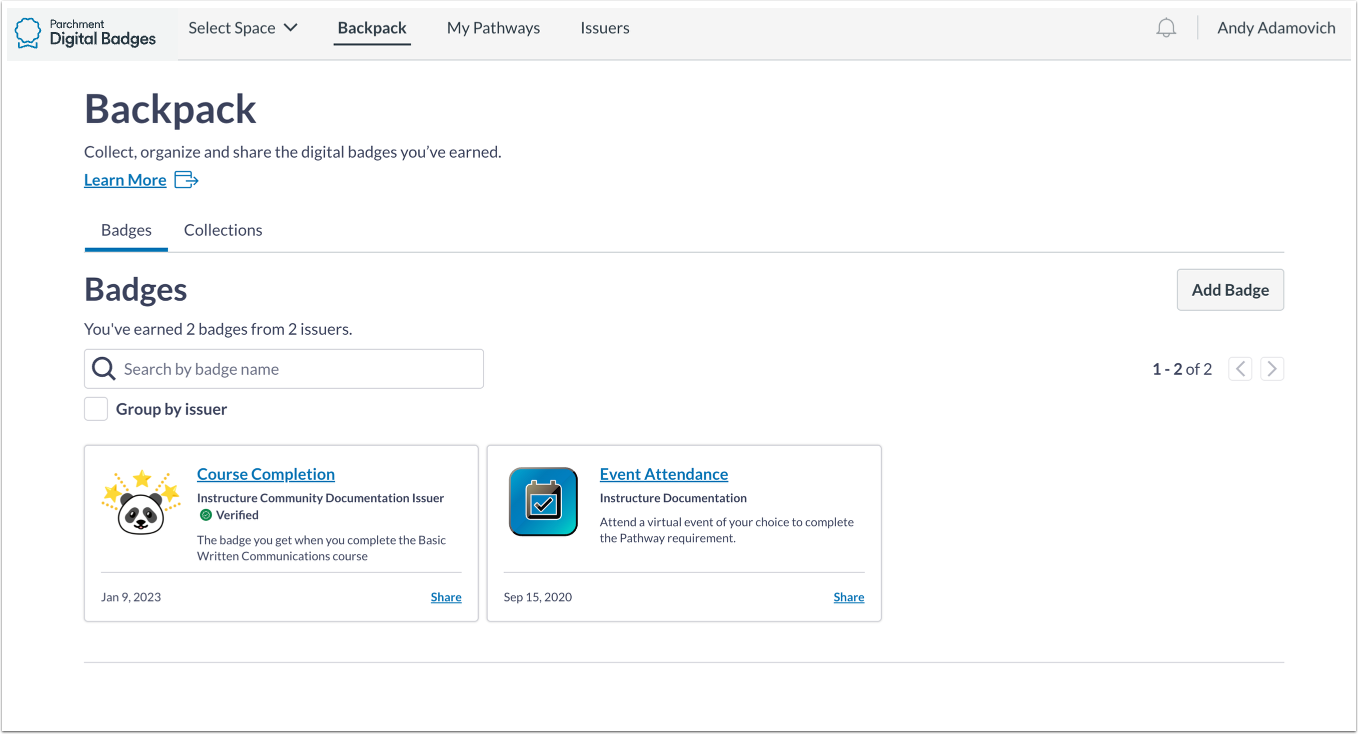
Task: Go to the previous page of badges
Action: [x=1240, y=369]
